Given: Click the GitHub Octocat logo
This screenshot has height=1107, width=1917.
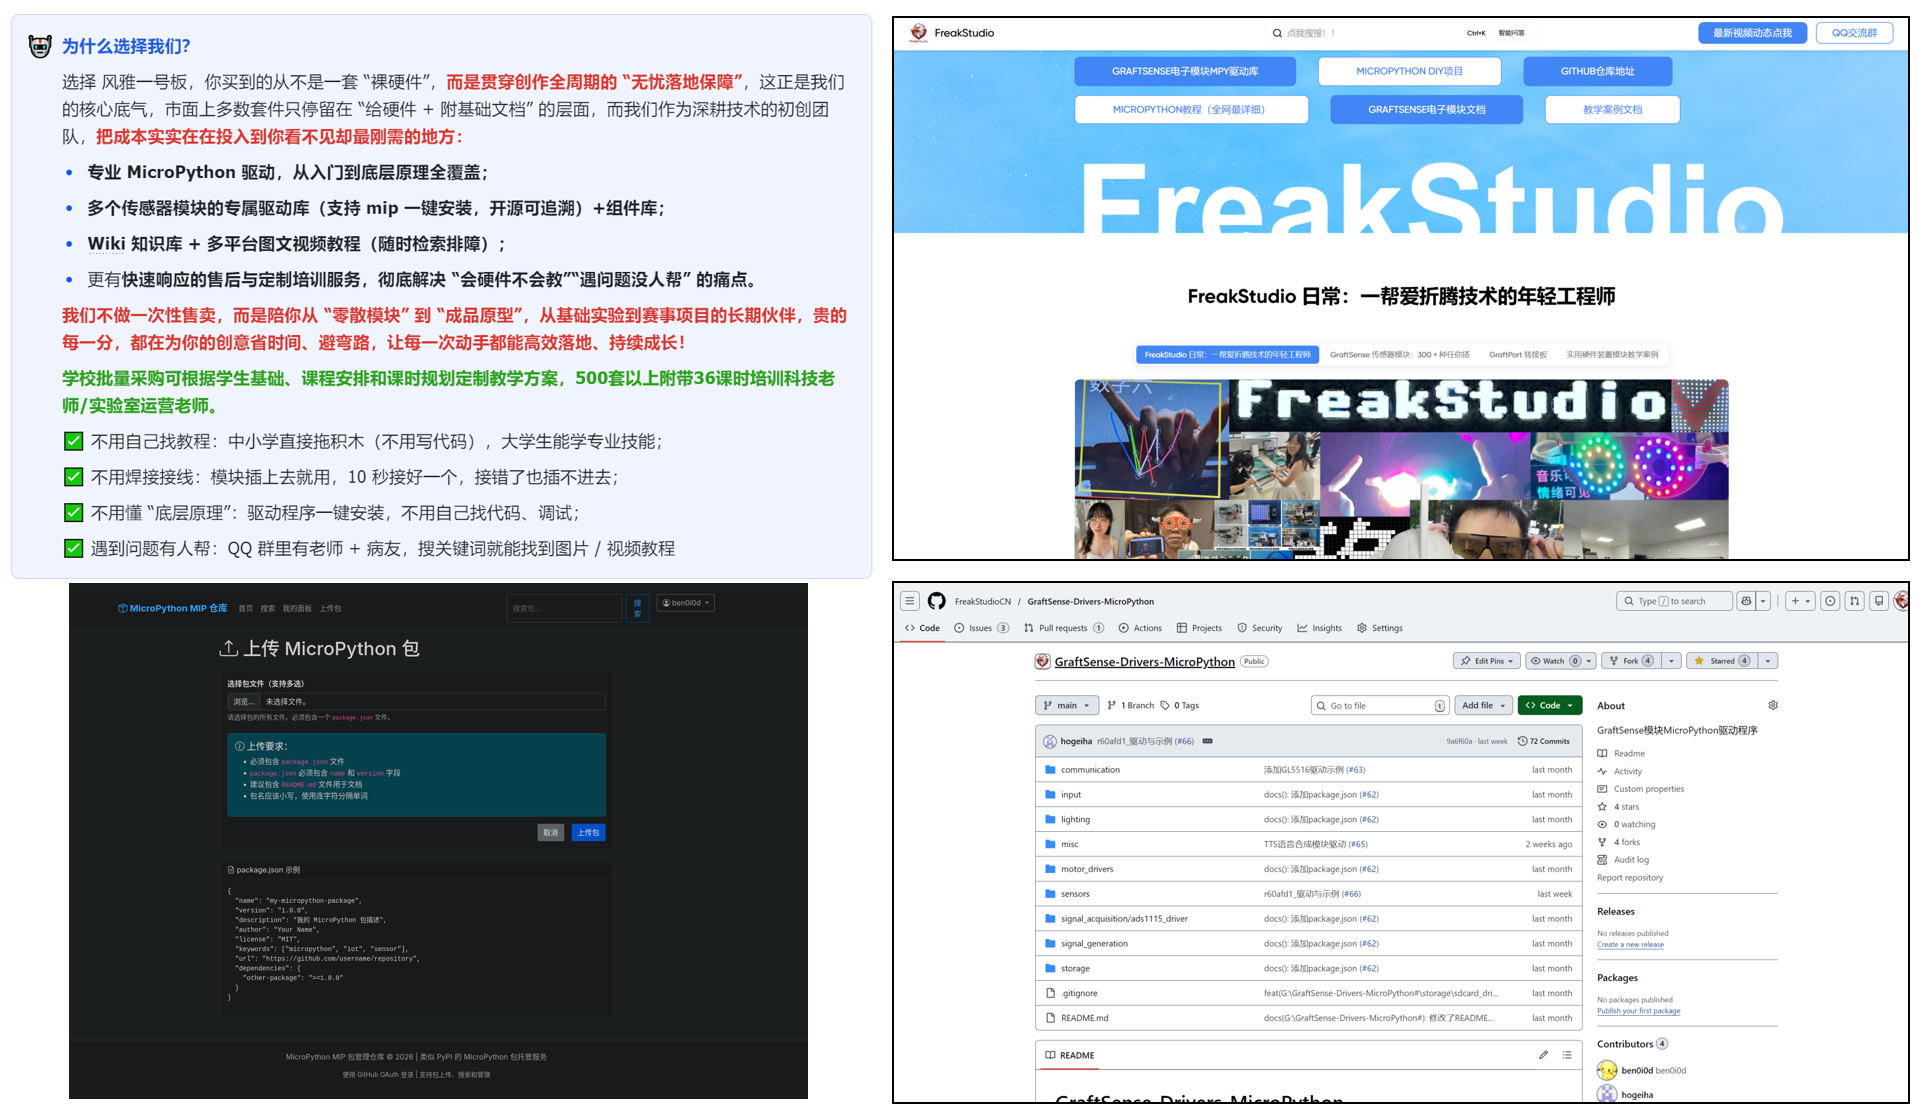Looking at the screenshot, I should (x=936, y=601).
